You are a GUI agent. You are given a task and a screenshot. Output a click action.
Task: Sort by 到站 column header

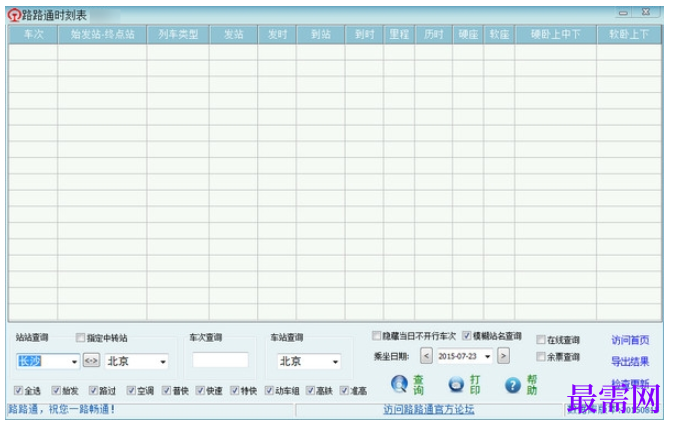(321, 34)
